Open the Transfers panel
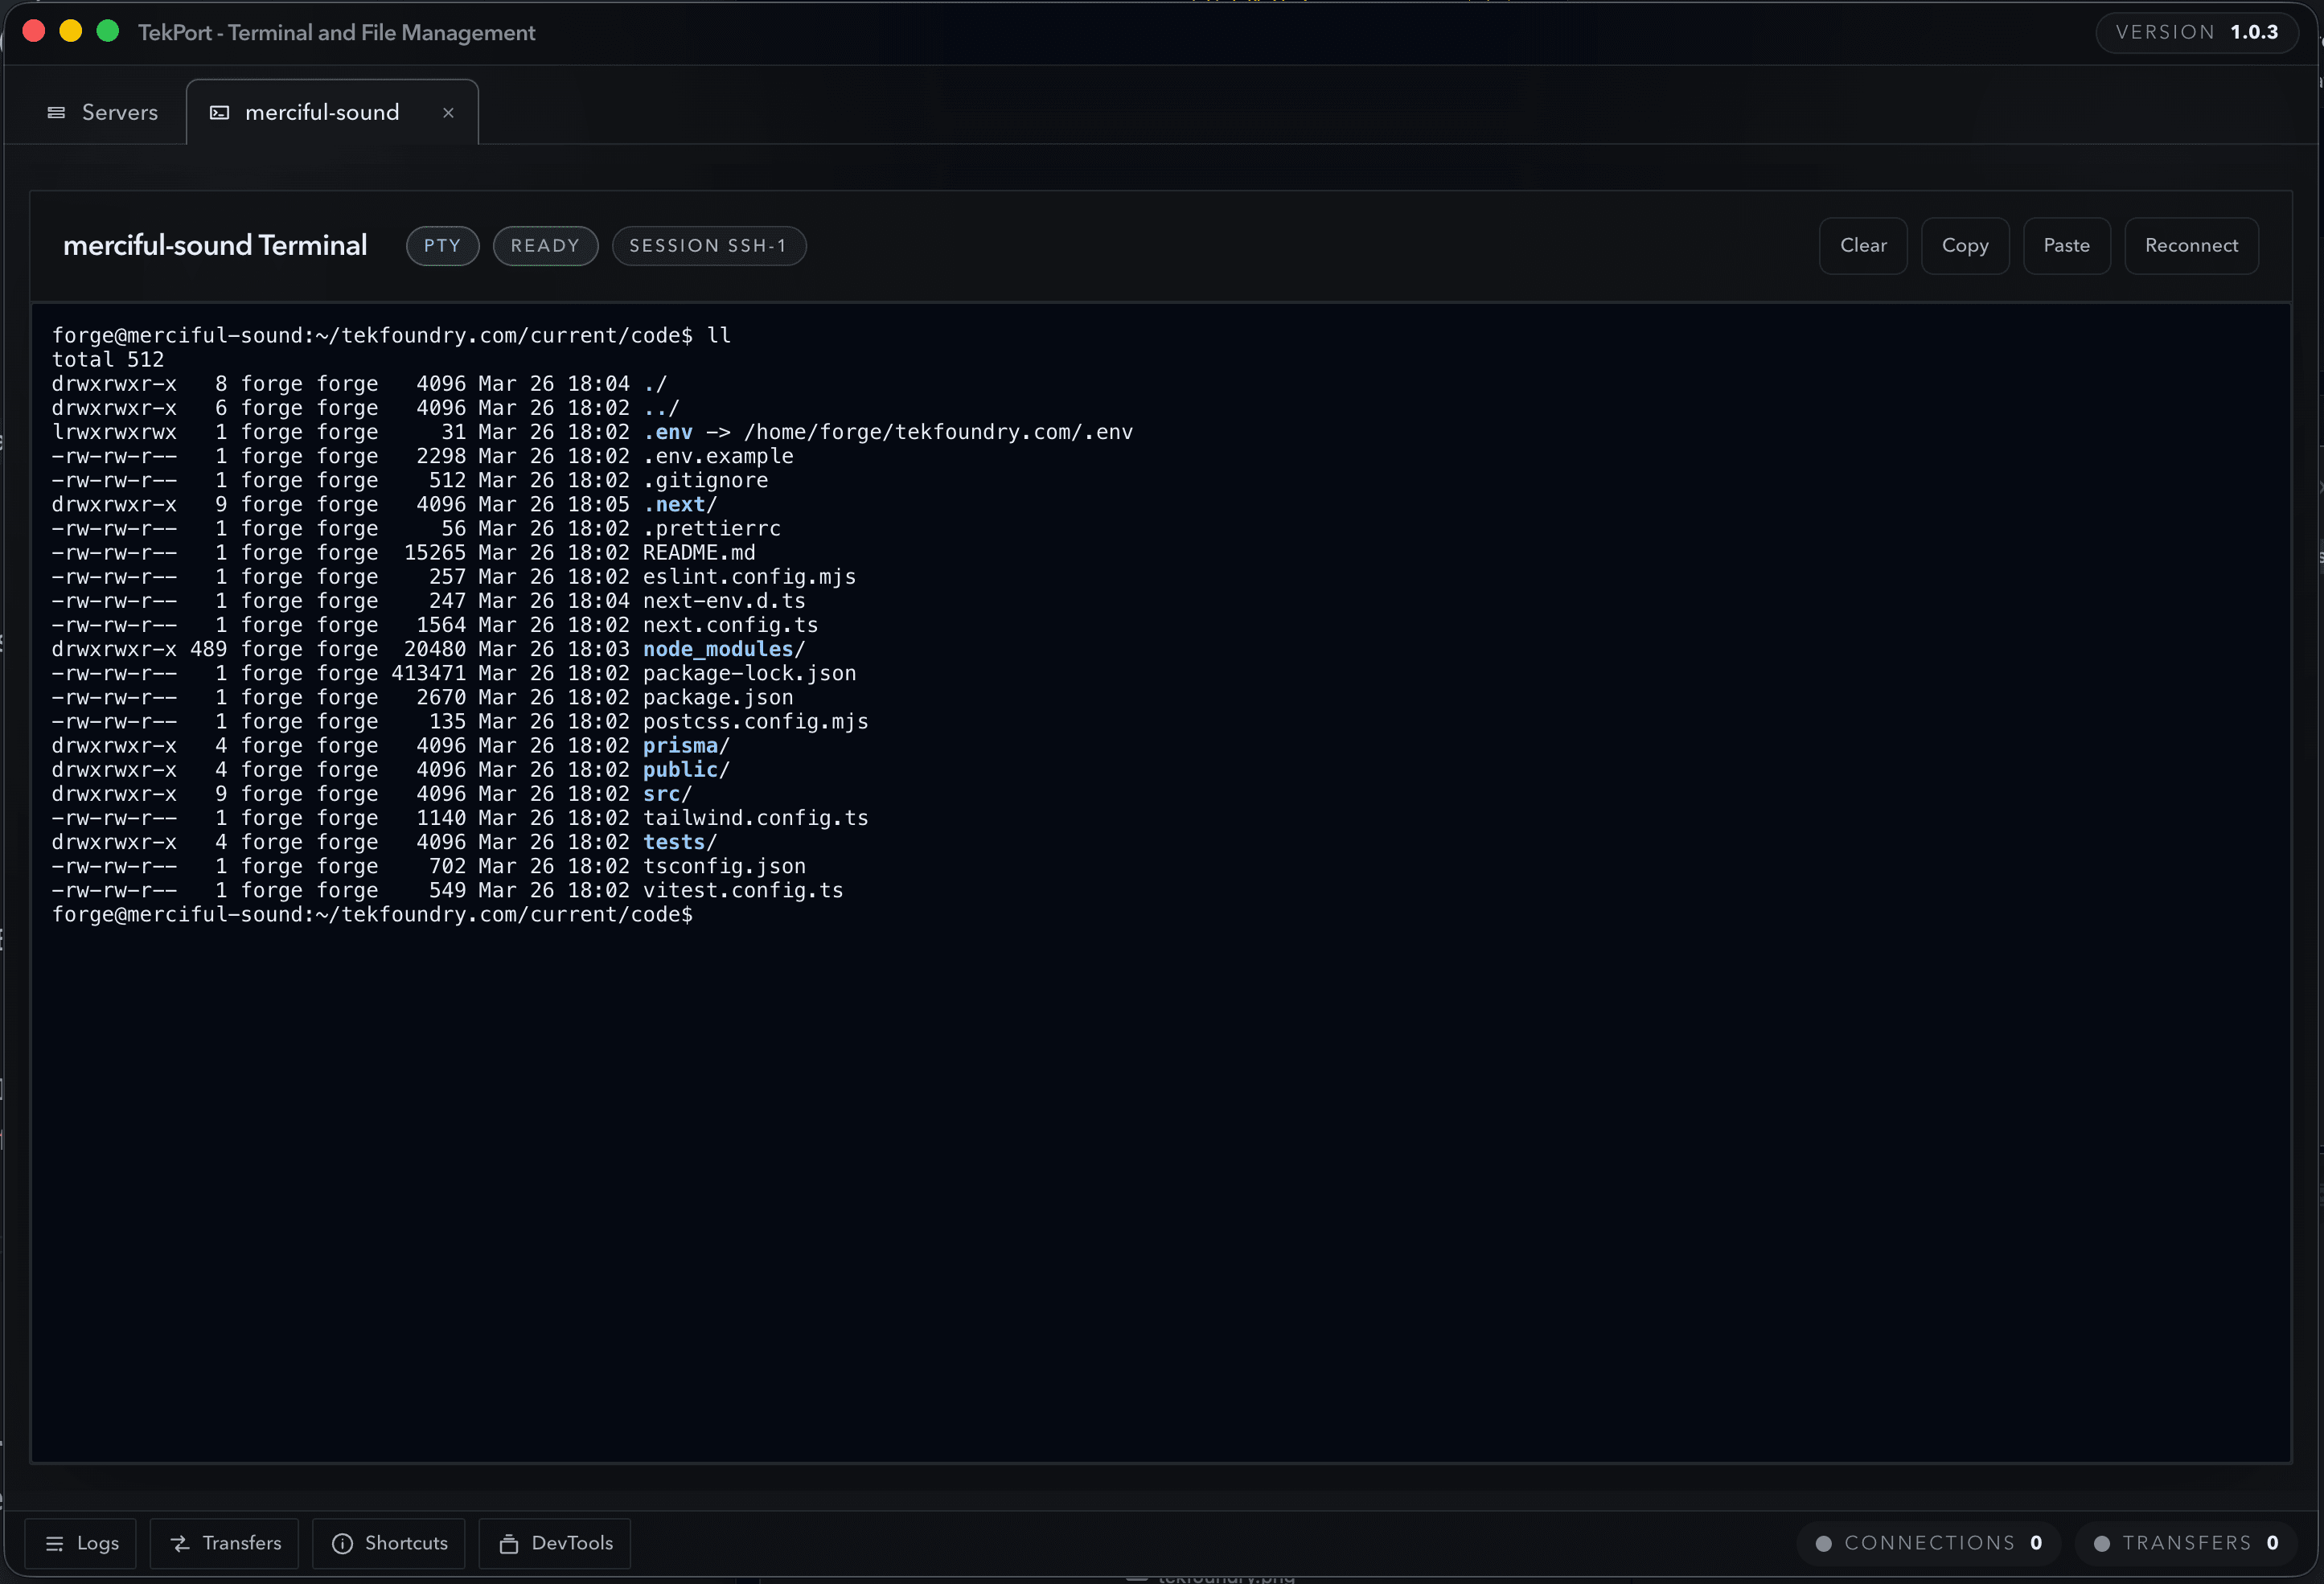2324x1584 pixels. coord(224,1543)
